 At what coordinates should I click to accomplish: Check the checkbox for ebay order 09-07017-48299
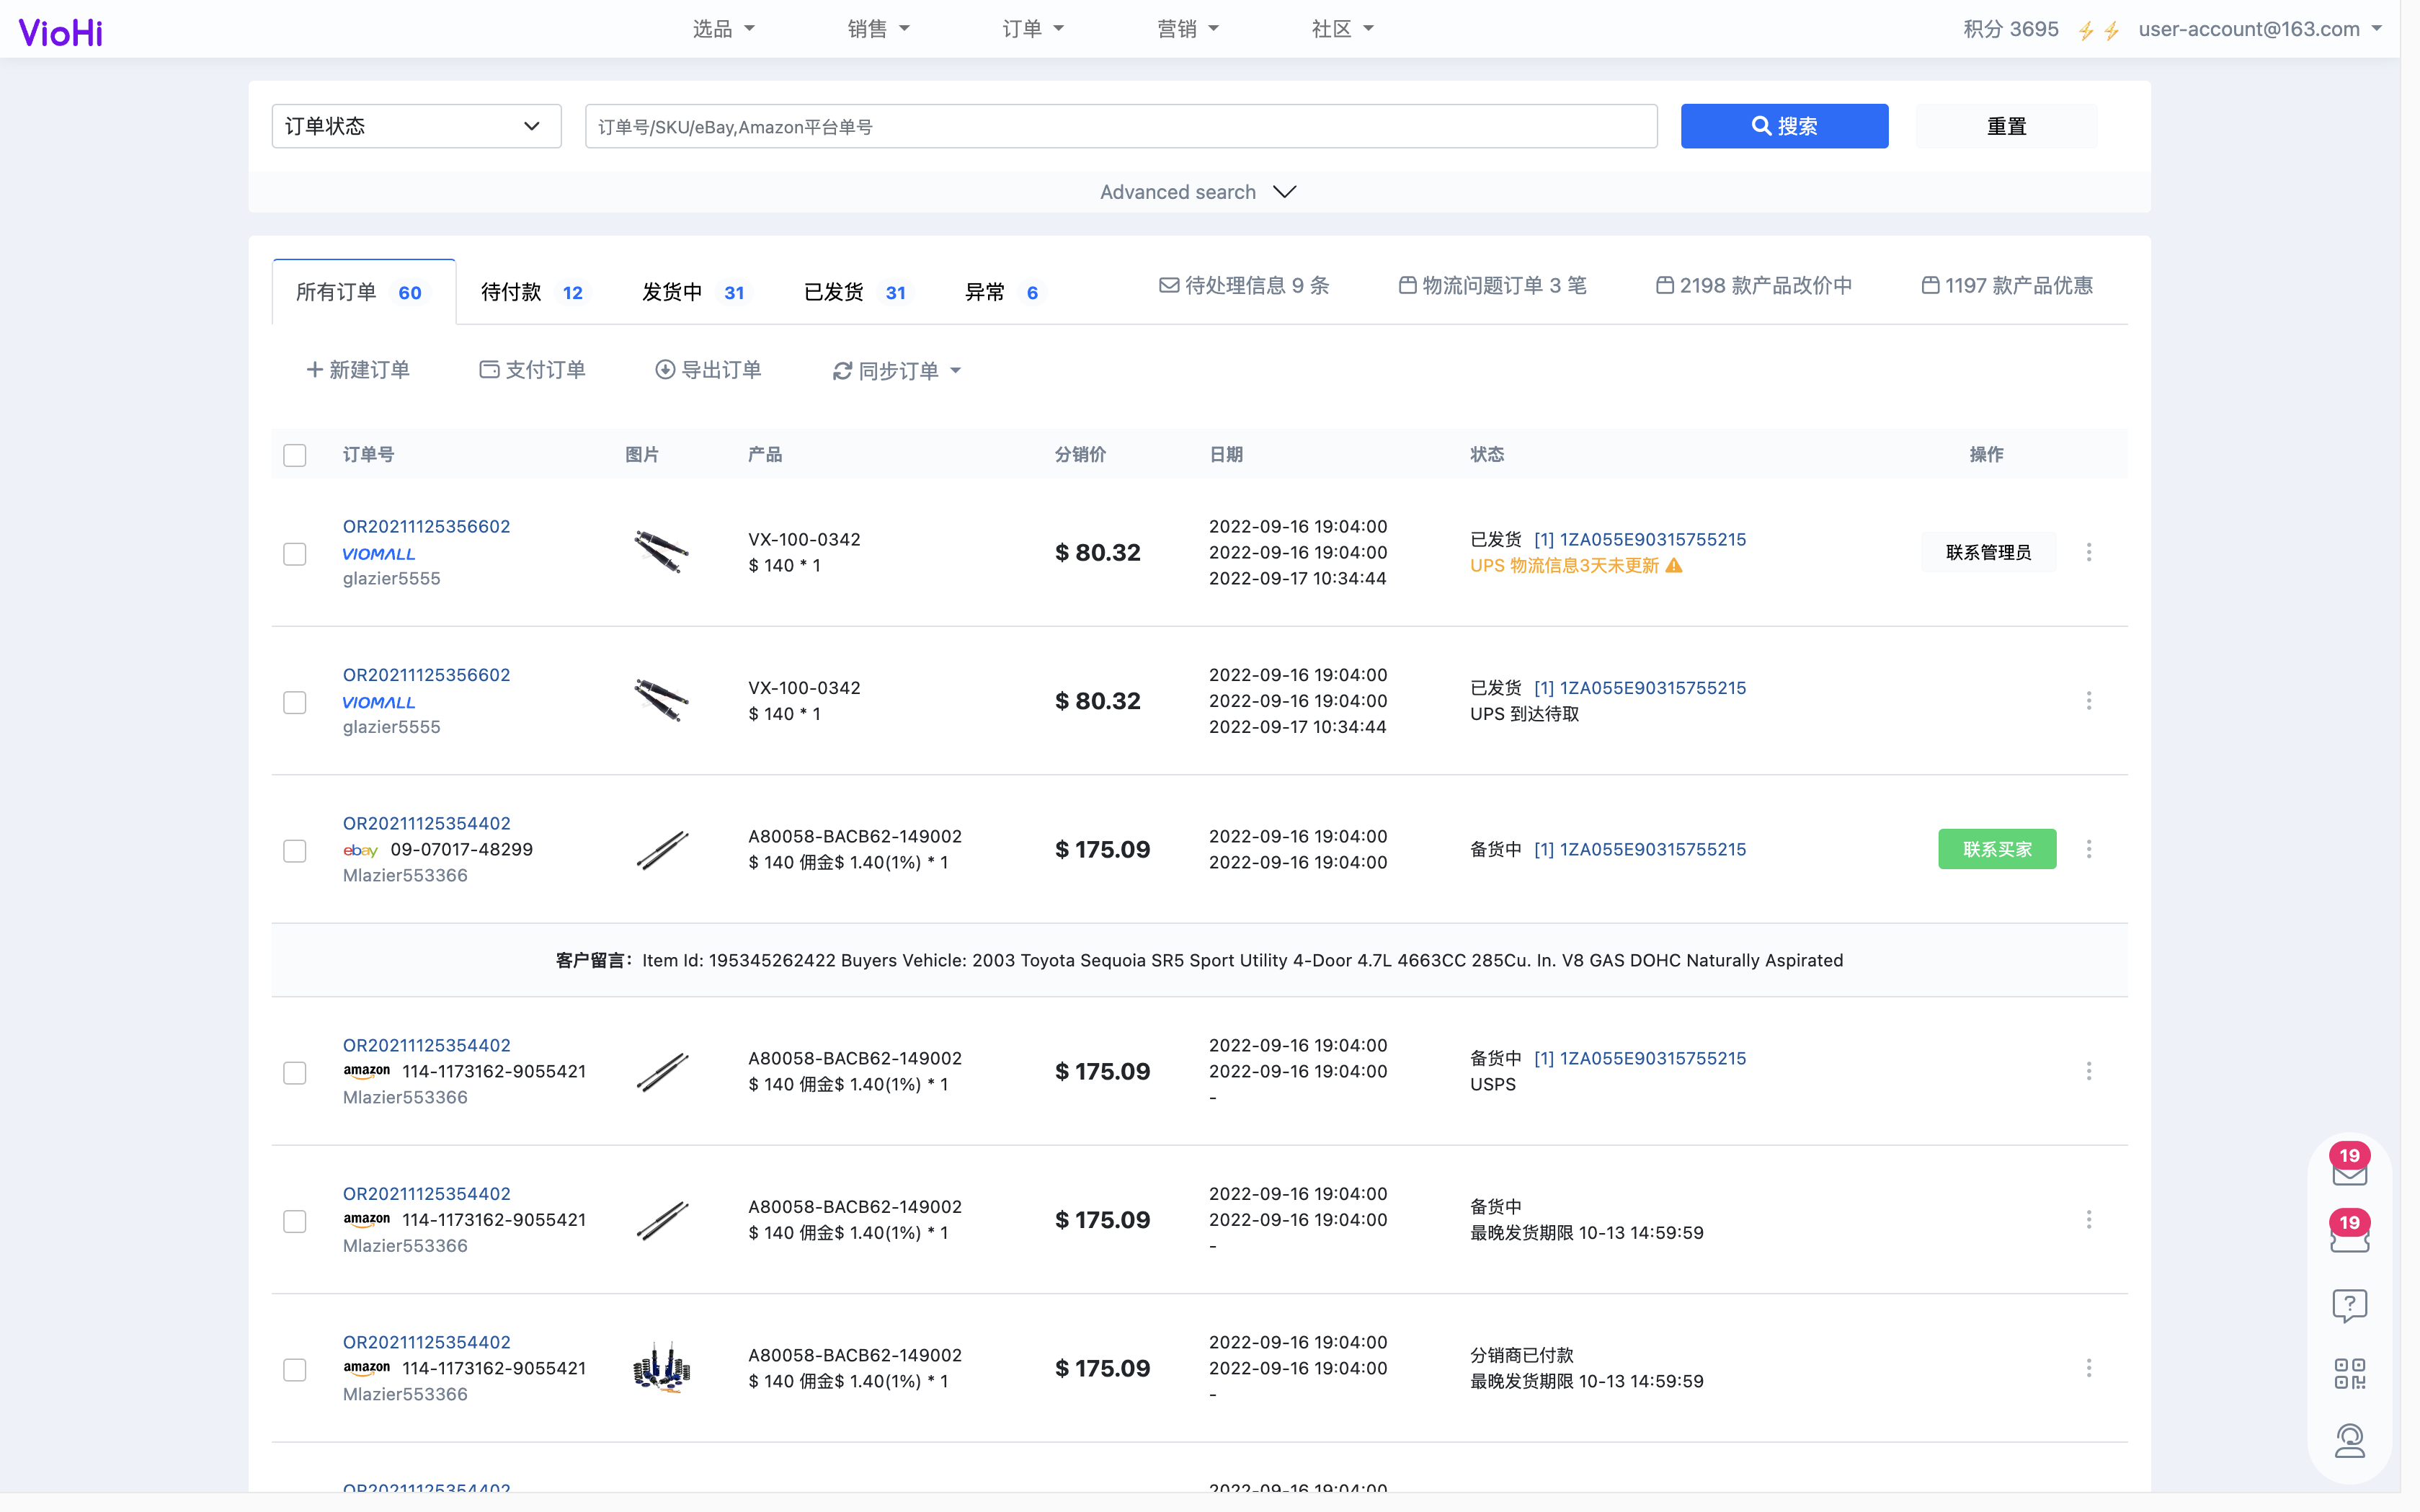coord(295,851)
